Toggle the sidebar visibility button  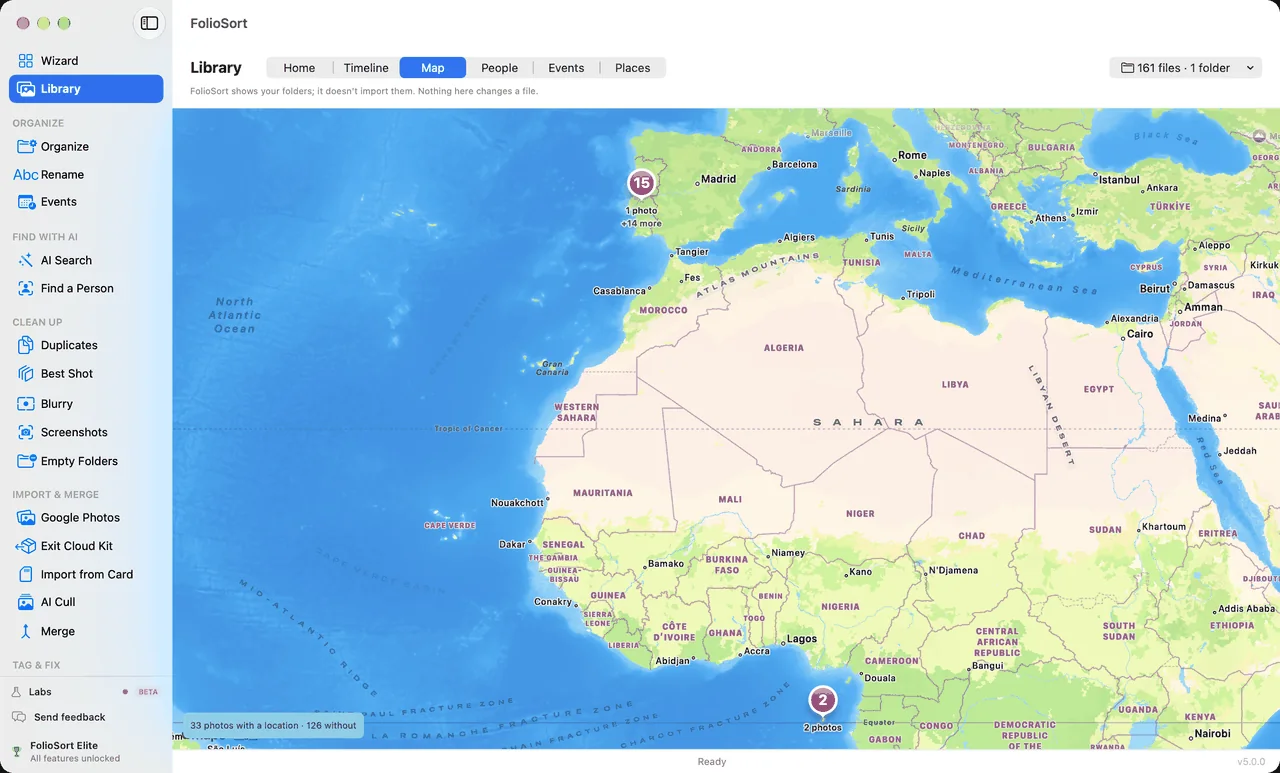coord(149,23)
